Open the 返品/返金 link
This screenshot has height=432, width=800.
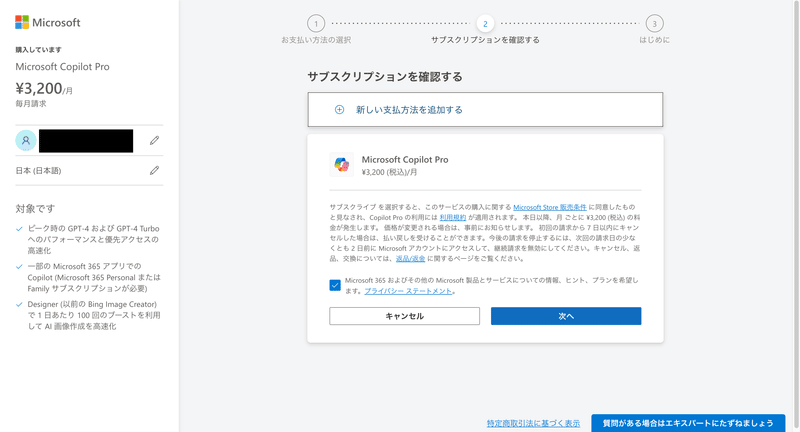point(410,259)
